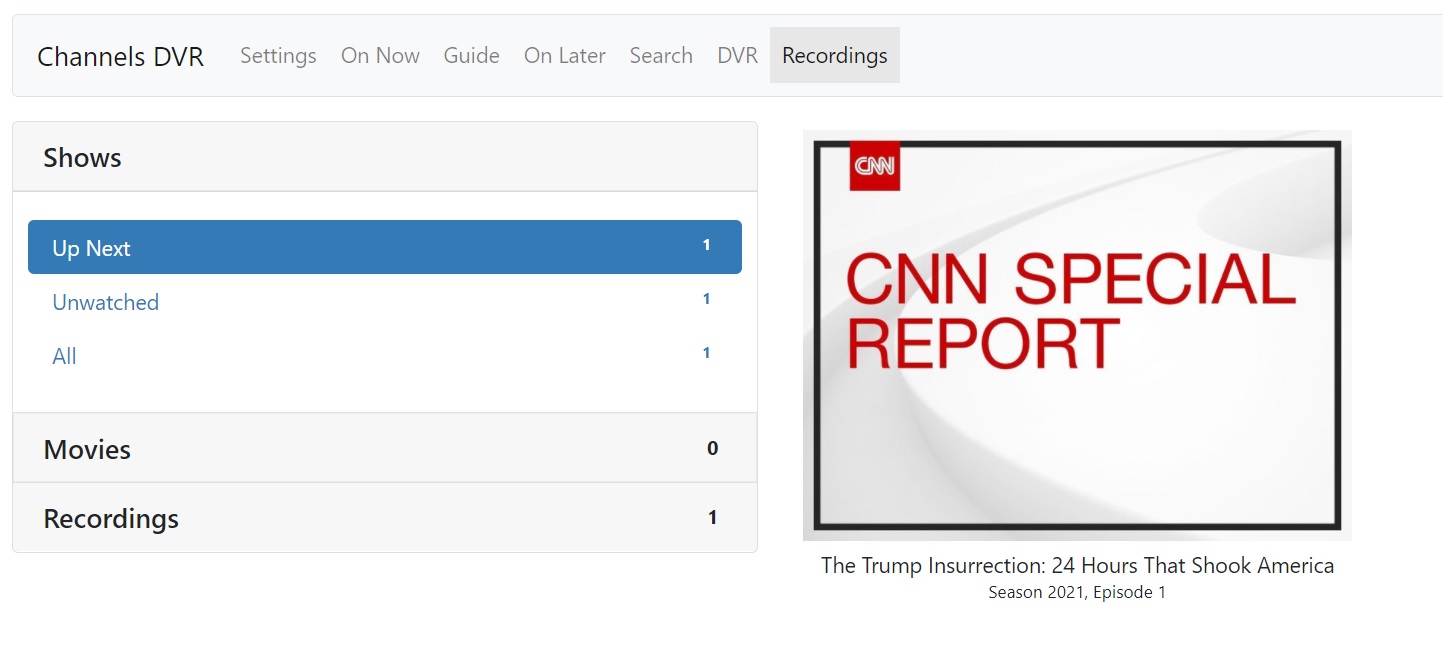This screenshot has height=648, width=1443.
Task: Click The Trump Insurrection episode title
Action: click(x=1077, y=566)
